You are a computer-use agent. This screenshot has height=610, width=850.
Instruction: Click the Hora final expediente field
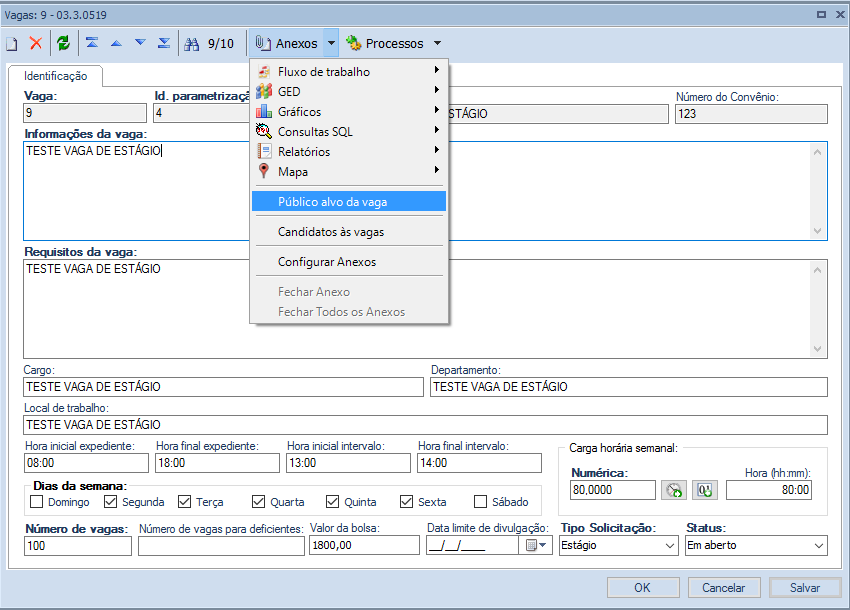click(217, 463)
